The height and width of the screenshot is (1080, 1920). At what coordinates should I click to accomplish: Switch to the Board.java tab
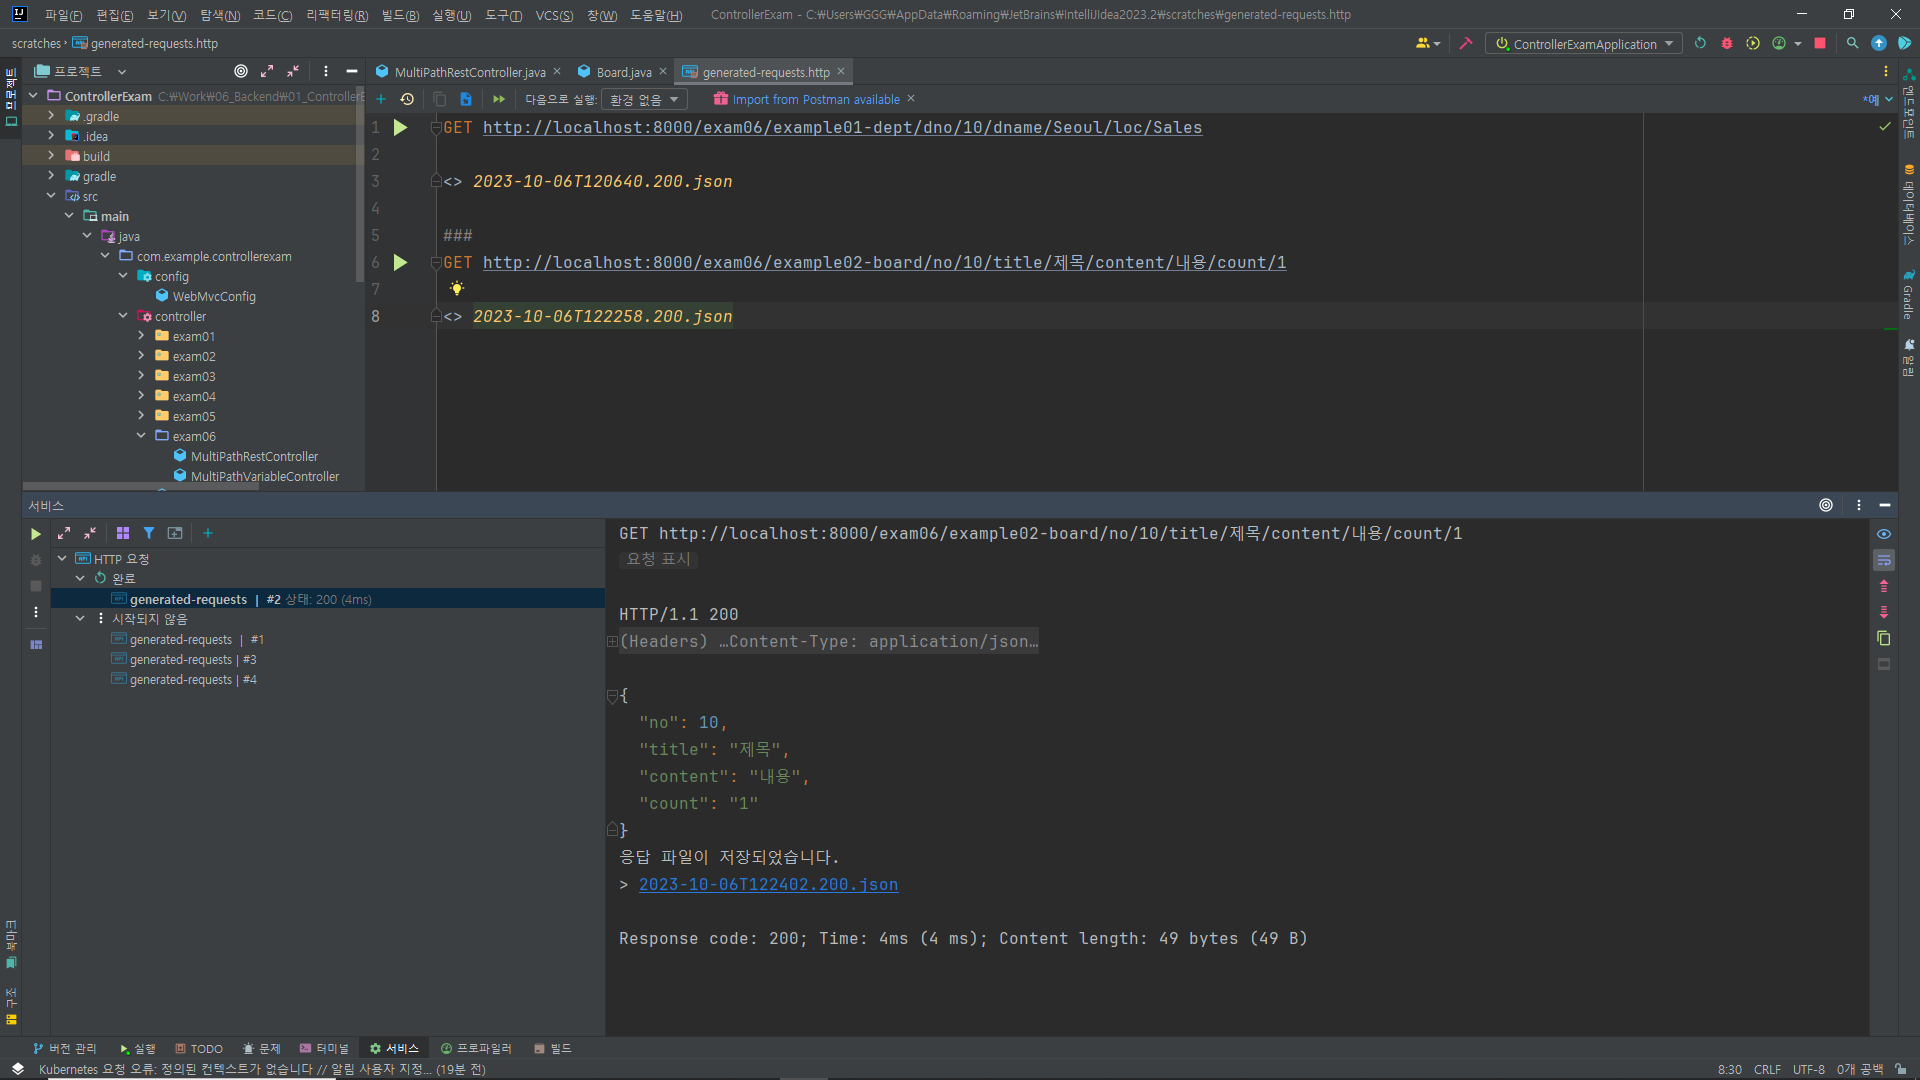tap(623, 72)
